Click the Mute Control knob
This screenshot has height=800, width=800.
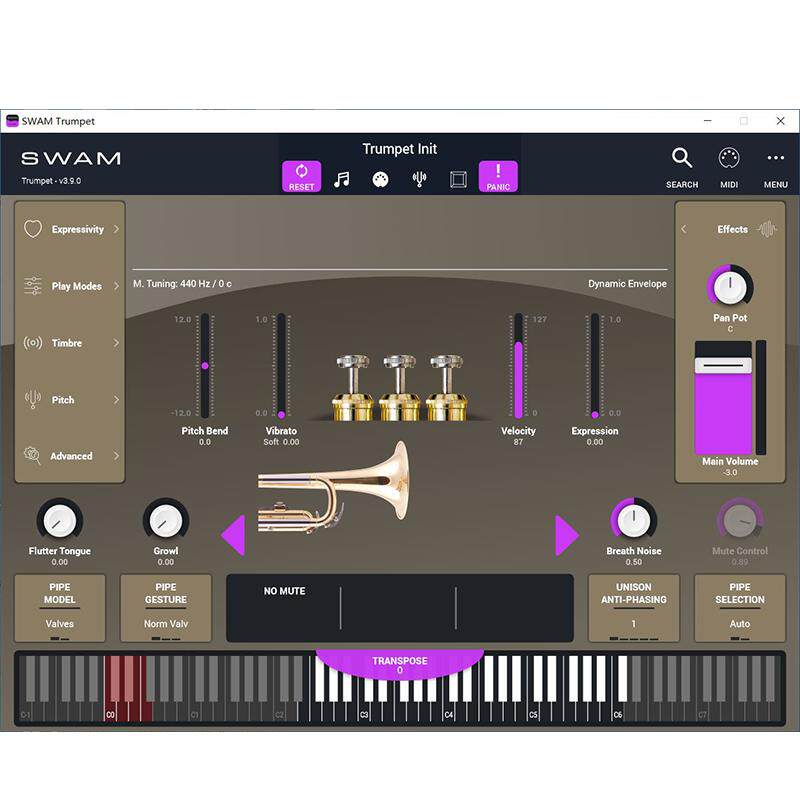click(x=740, y=520)
